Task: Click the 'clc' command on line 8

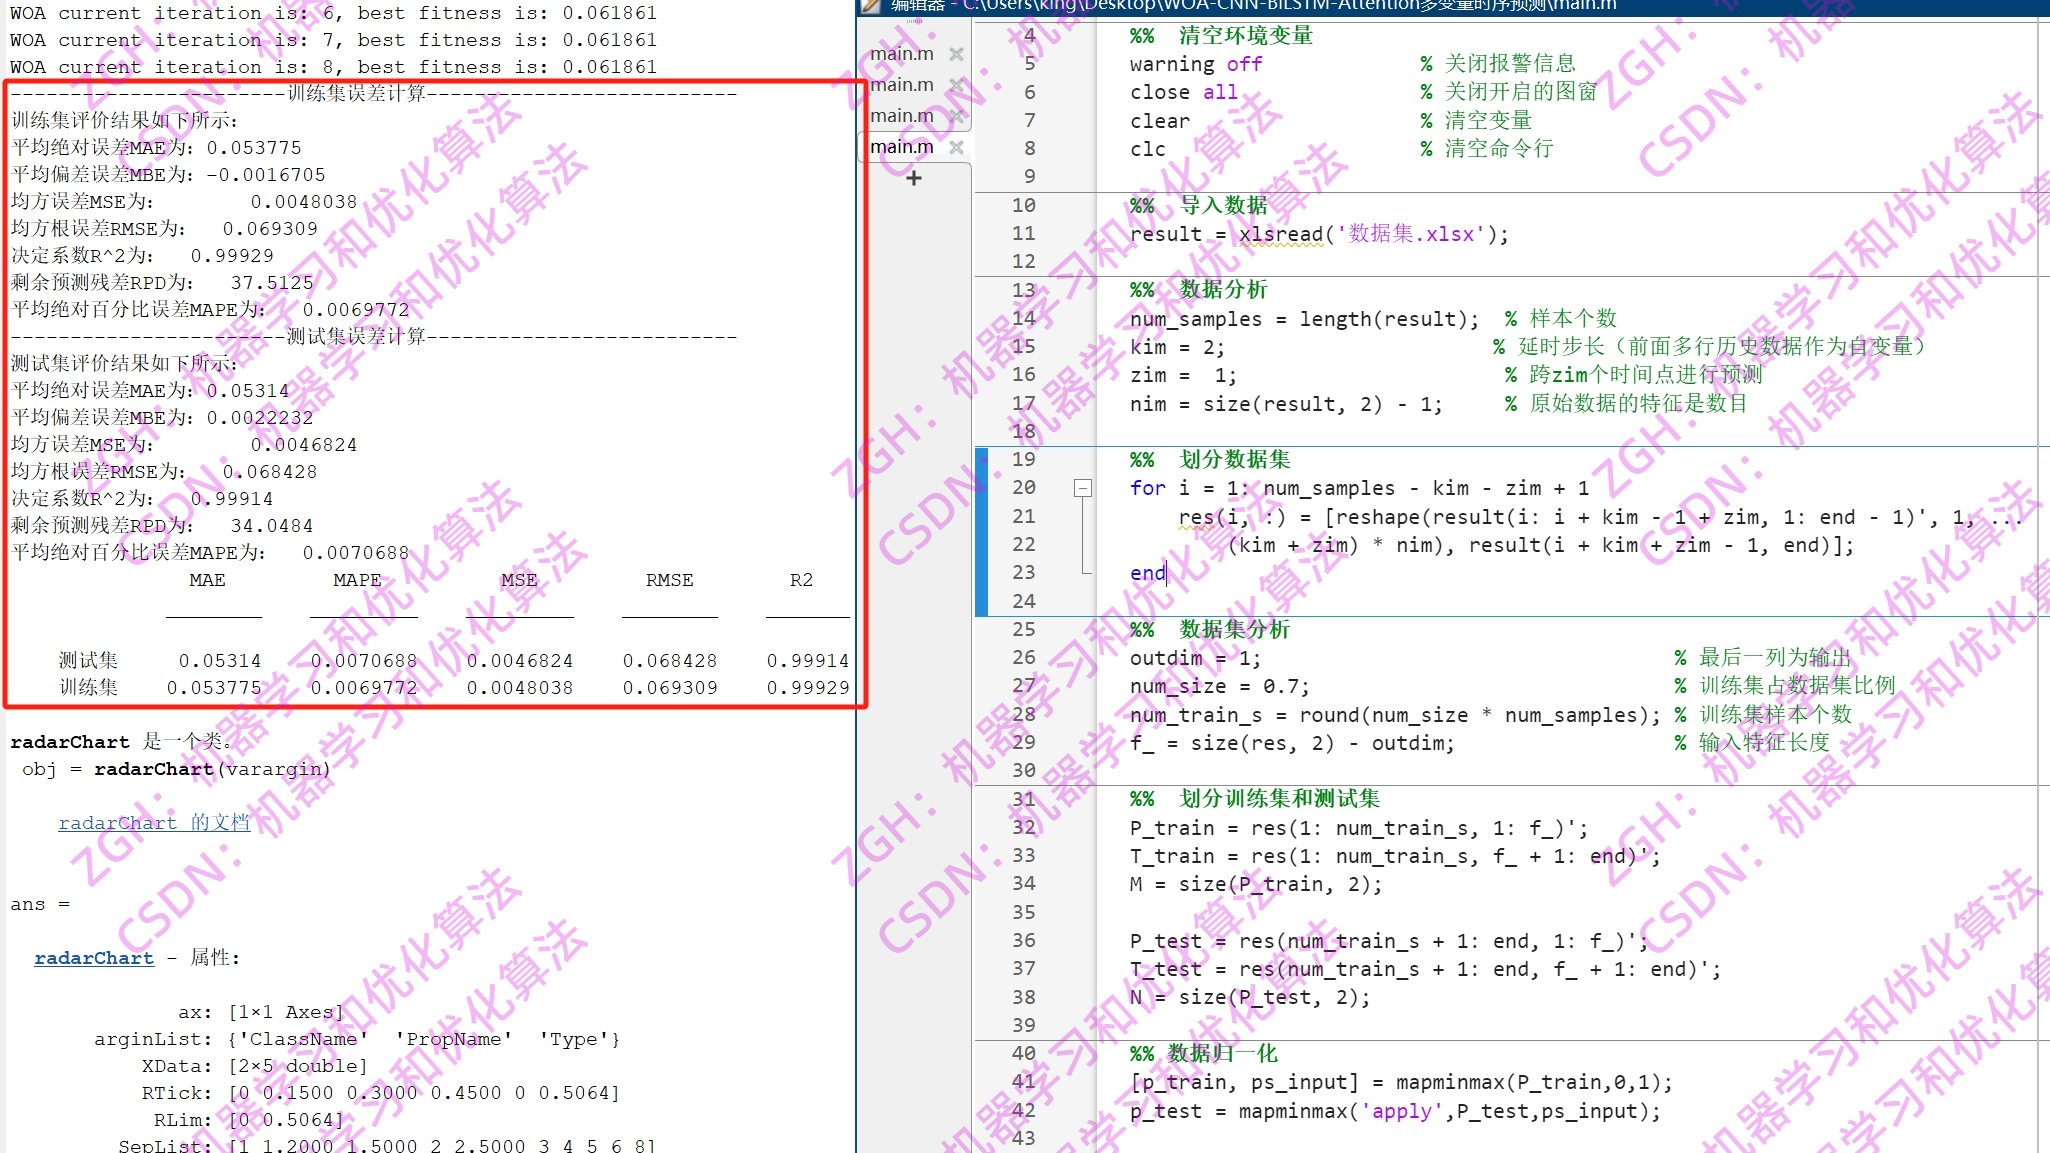Action: coord(1147,149)
